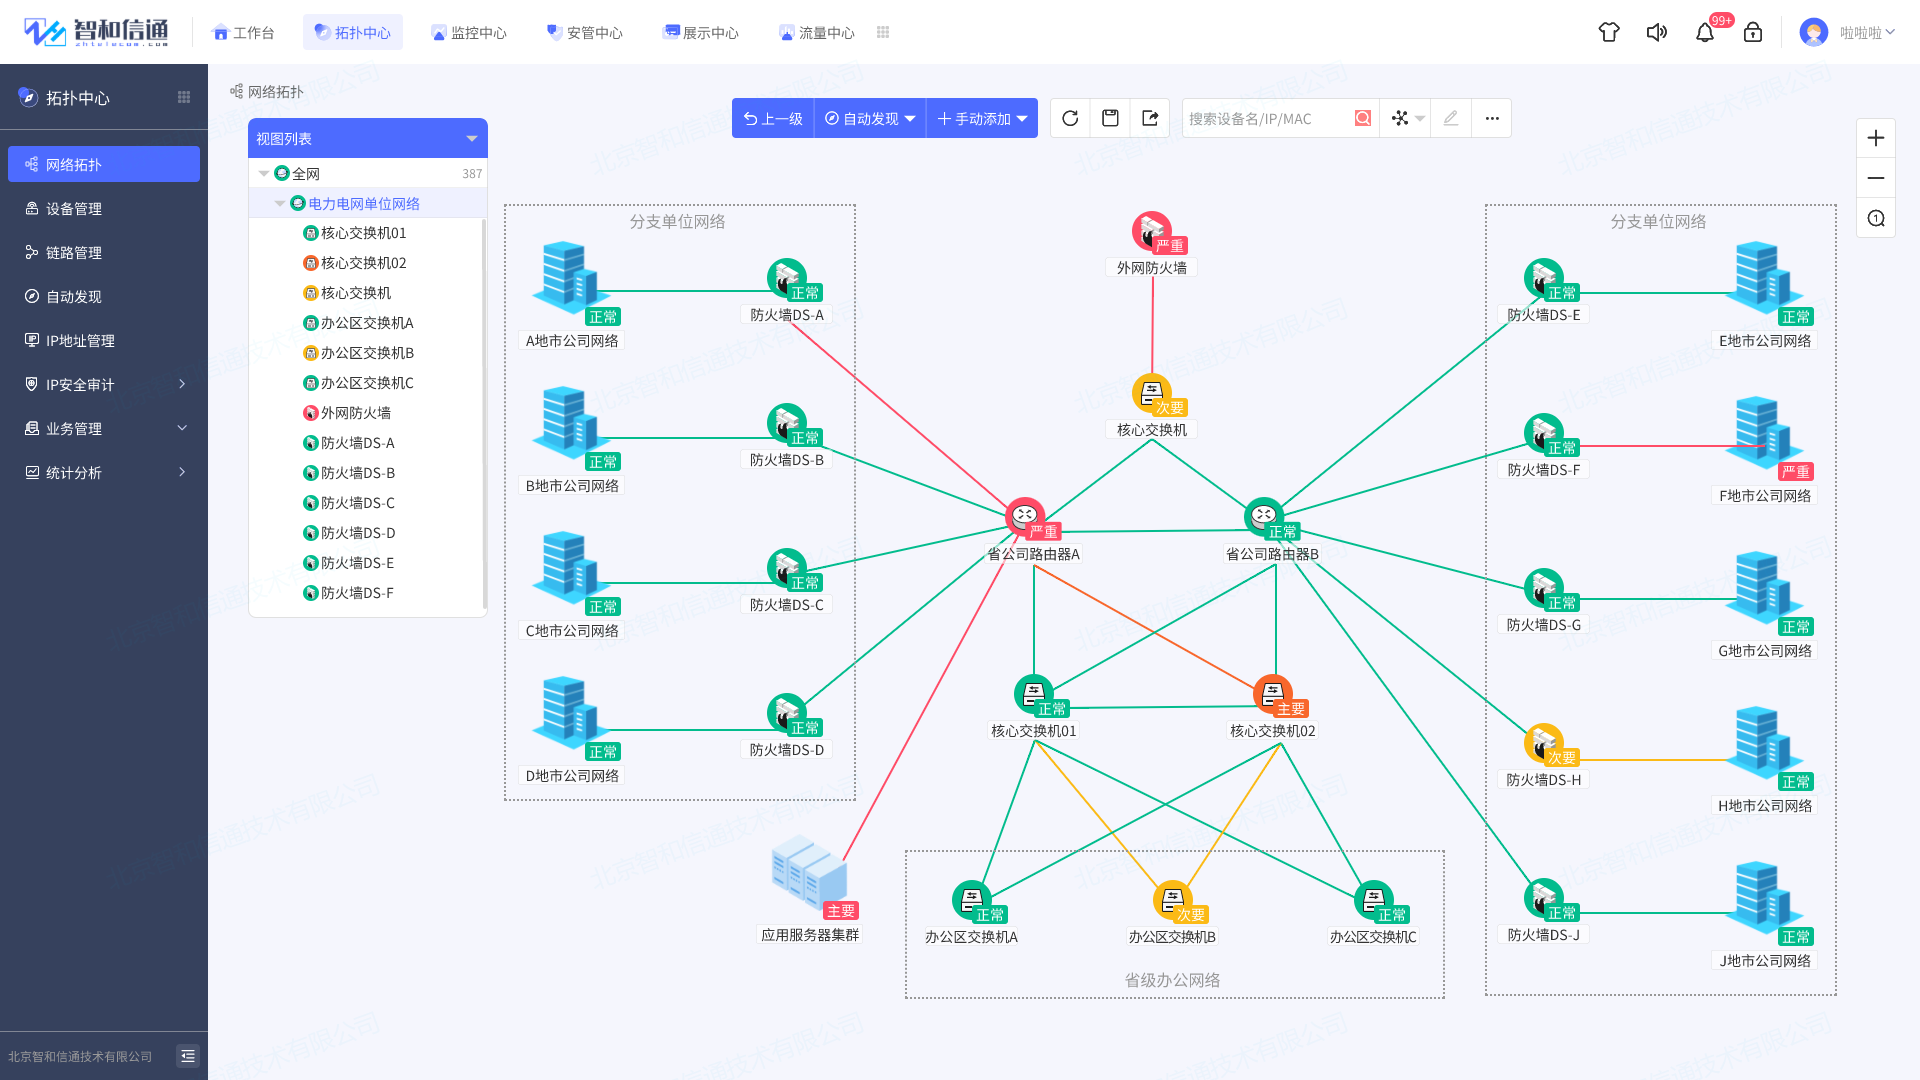Switch to the 安管中心 tab

[x=584, y=32]
